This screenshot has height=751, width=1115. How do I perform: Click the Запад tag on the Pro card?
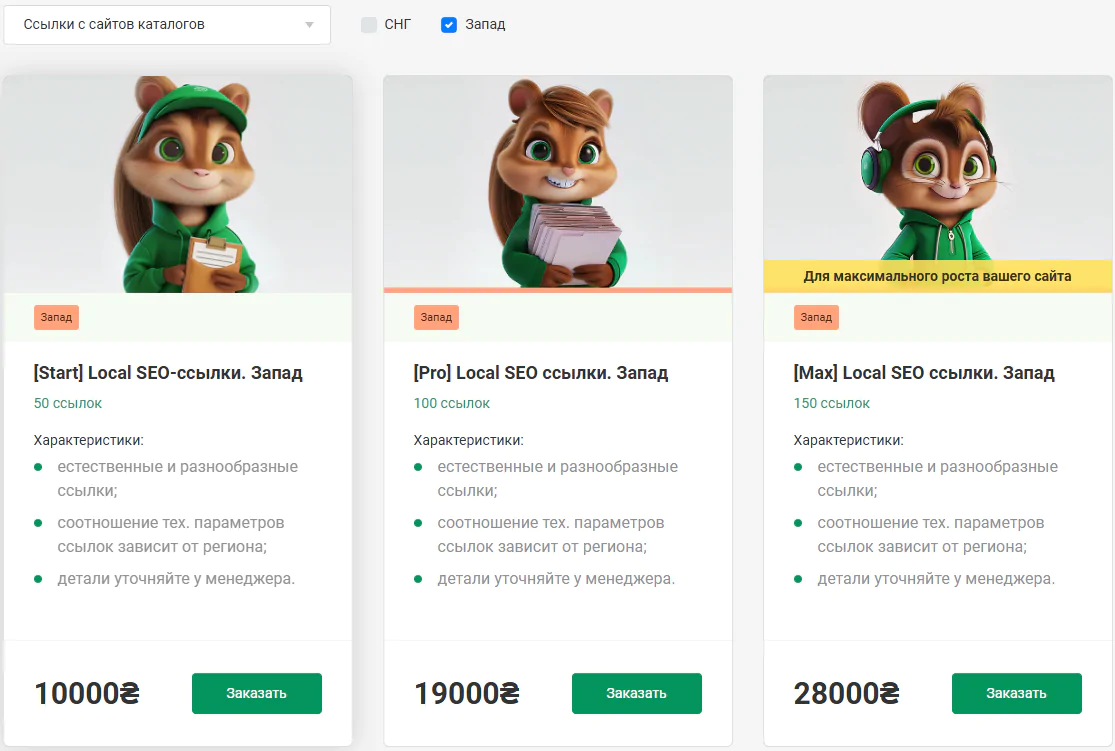[x=436, y=317]
